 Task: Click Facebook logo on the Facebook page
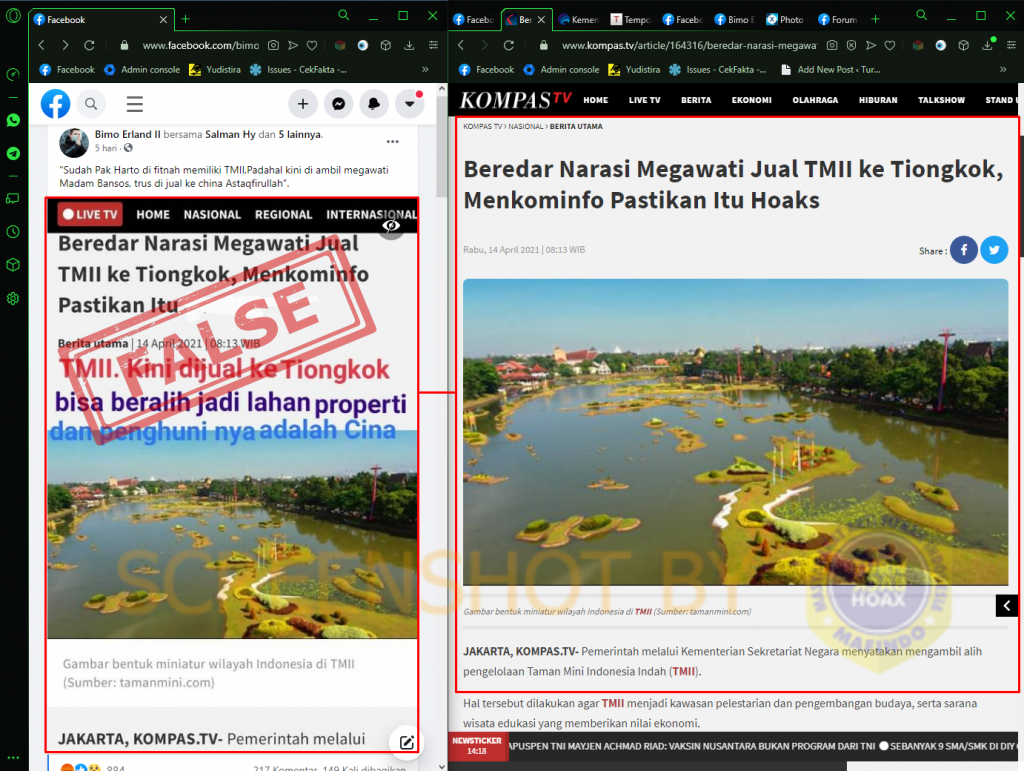[56, 104]
